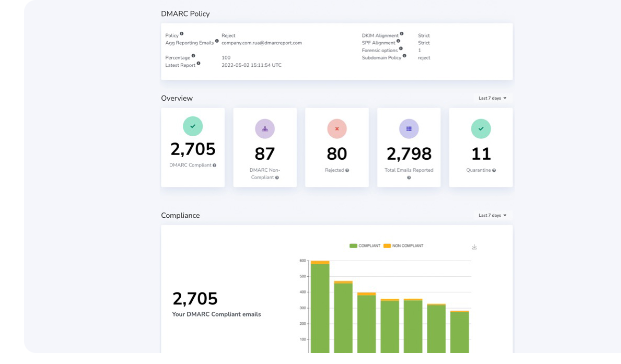Open the Compliance Last 7 days dropdown
Image resolution: width=621 pixels, height=364 pixels.
pyautogui.click(x=492, y=215)
